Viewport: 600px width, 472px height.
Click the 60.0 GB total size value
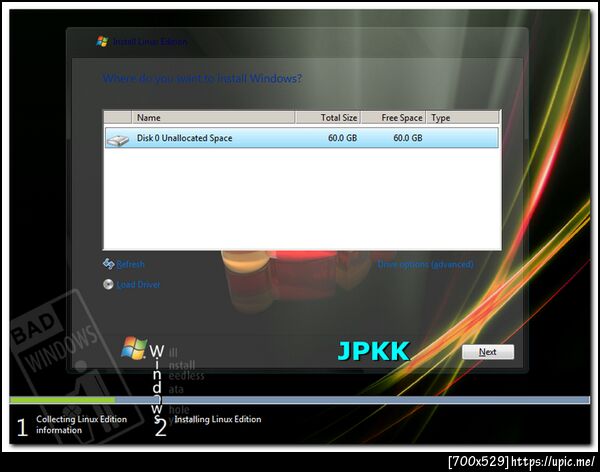[x=342, y=138]
